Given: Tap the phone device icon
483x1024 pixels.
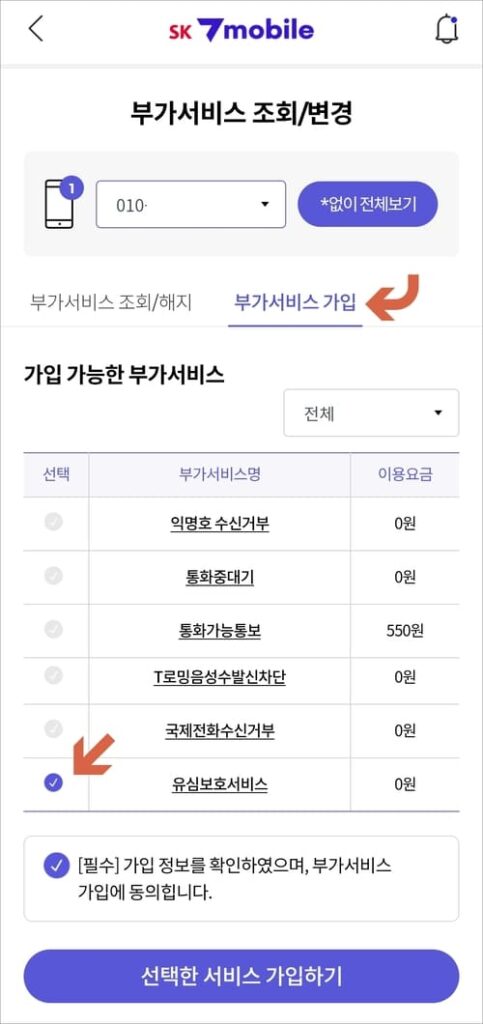Looking at the screenshot, I should [59, 204].
